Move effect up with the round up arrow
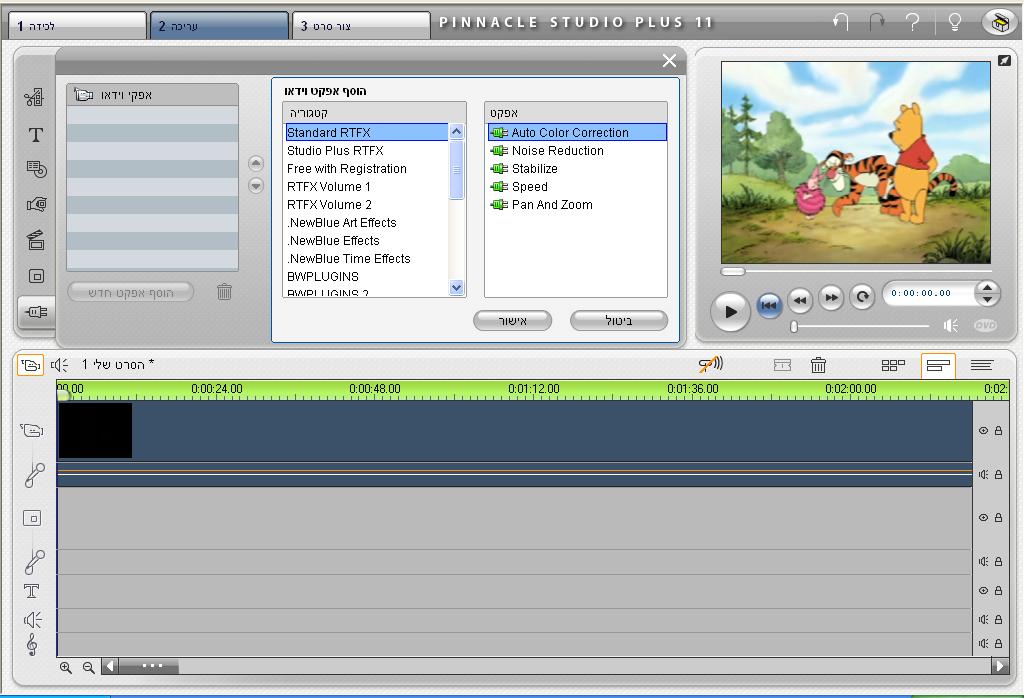The image size is (1024, 698). click(256, 163)
